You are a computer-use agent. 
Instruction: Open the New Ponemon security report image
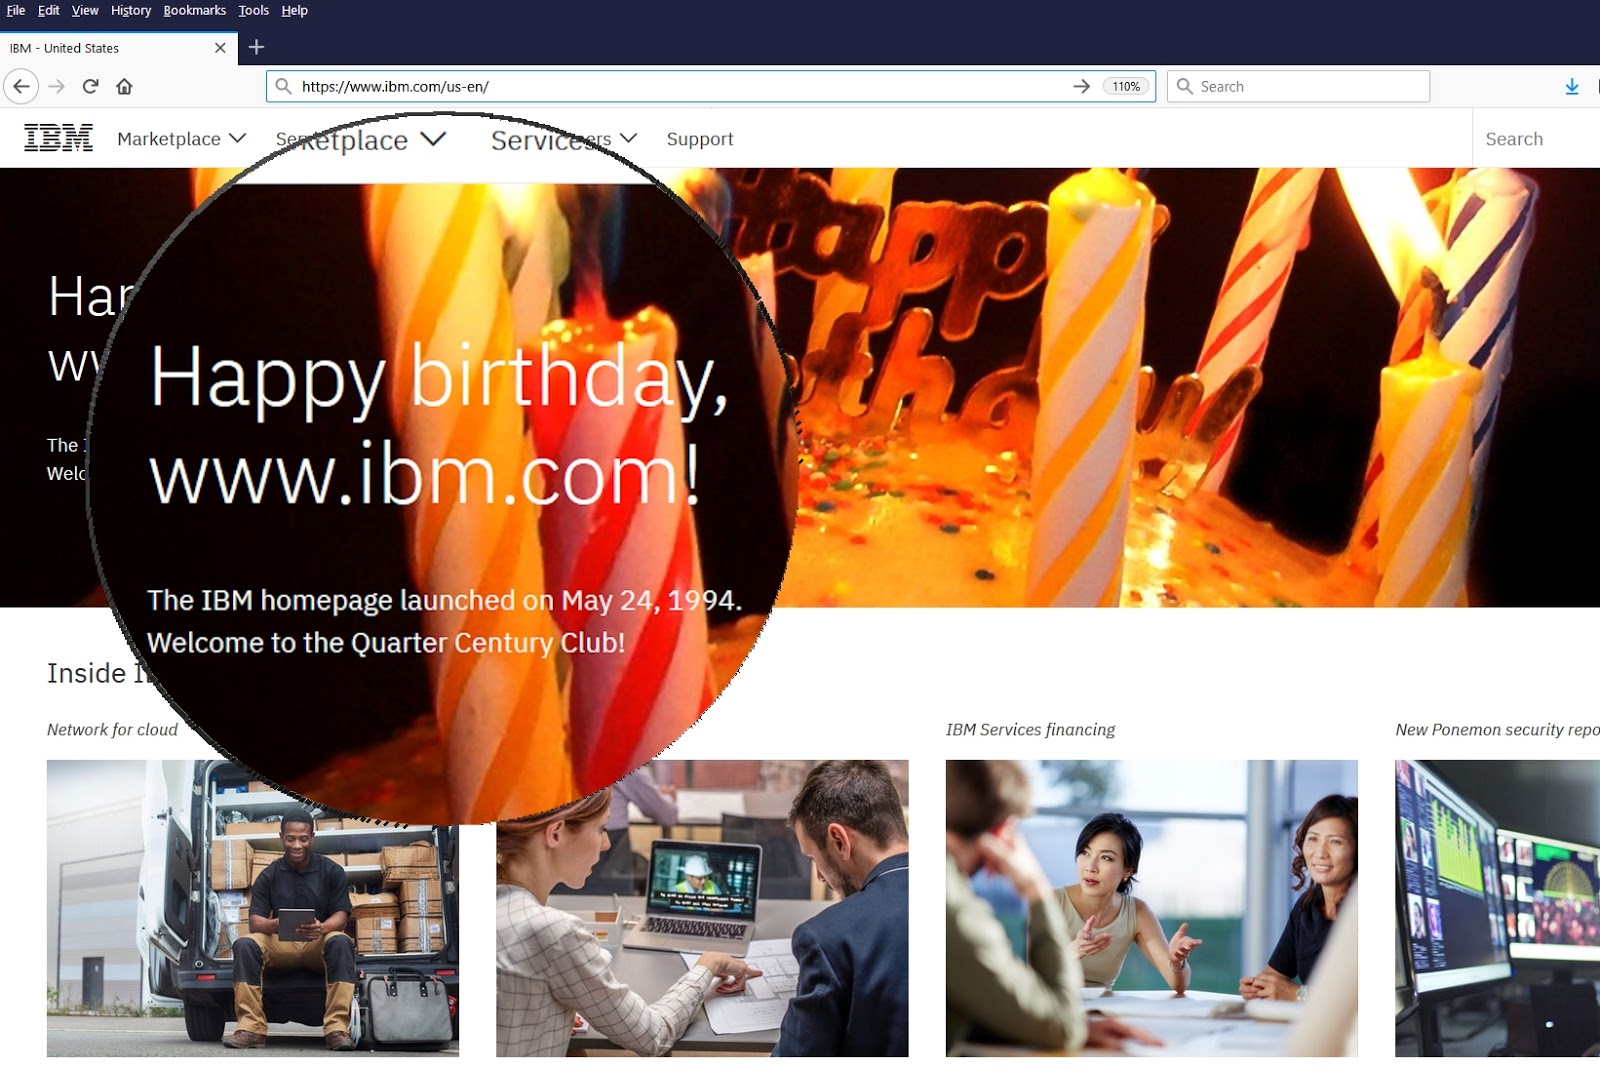click(1497, 908)
